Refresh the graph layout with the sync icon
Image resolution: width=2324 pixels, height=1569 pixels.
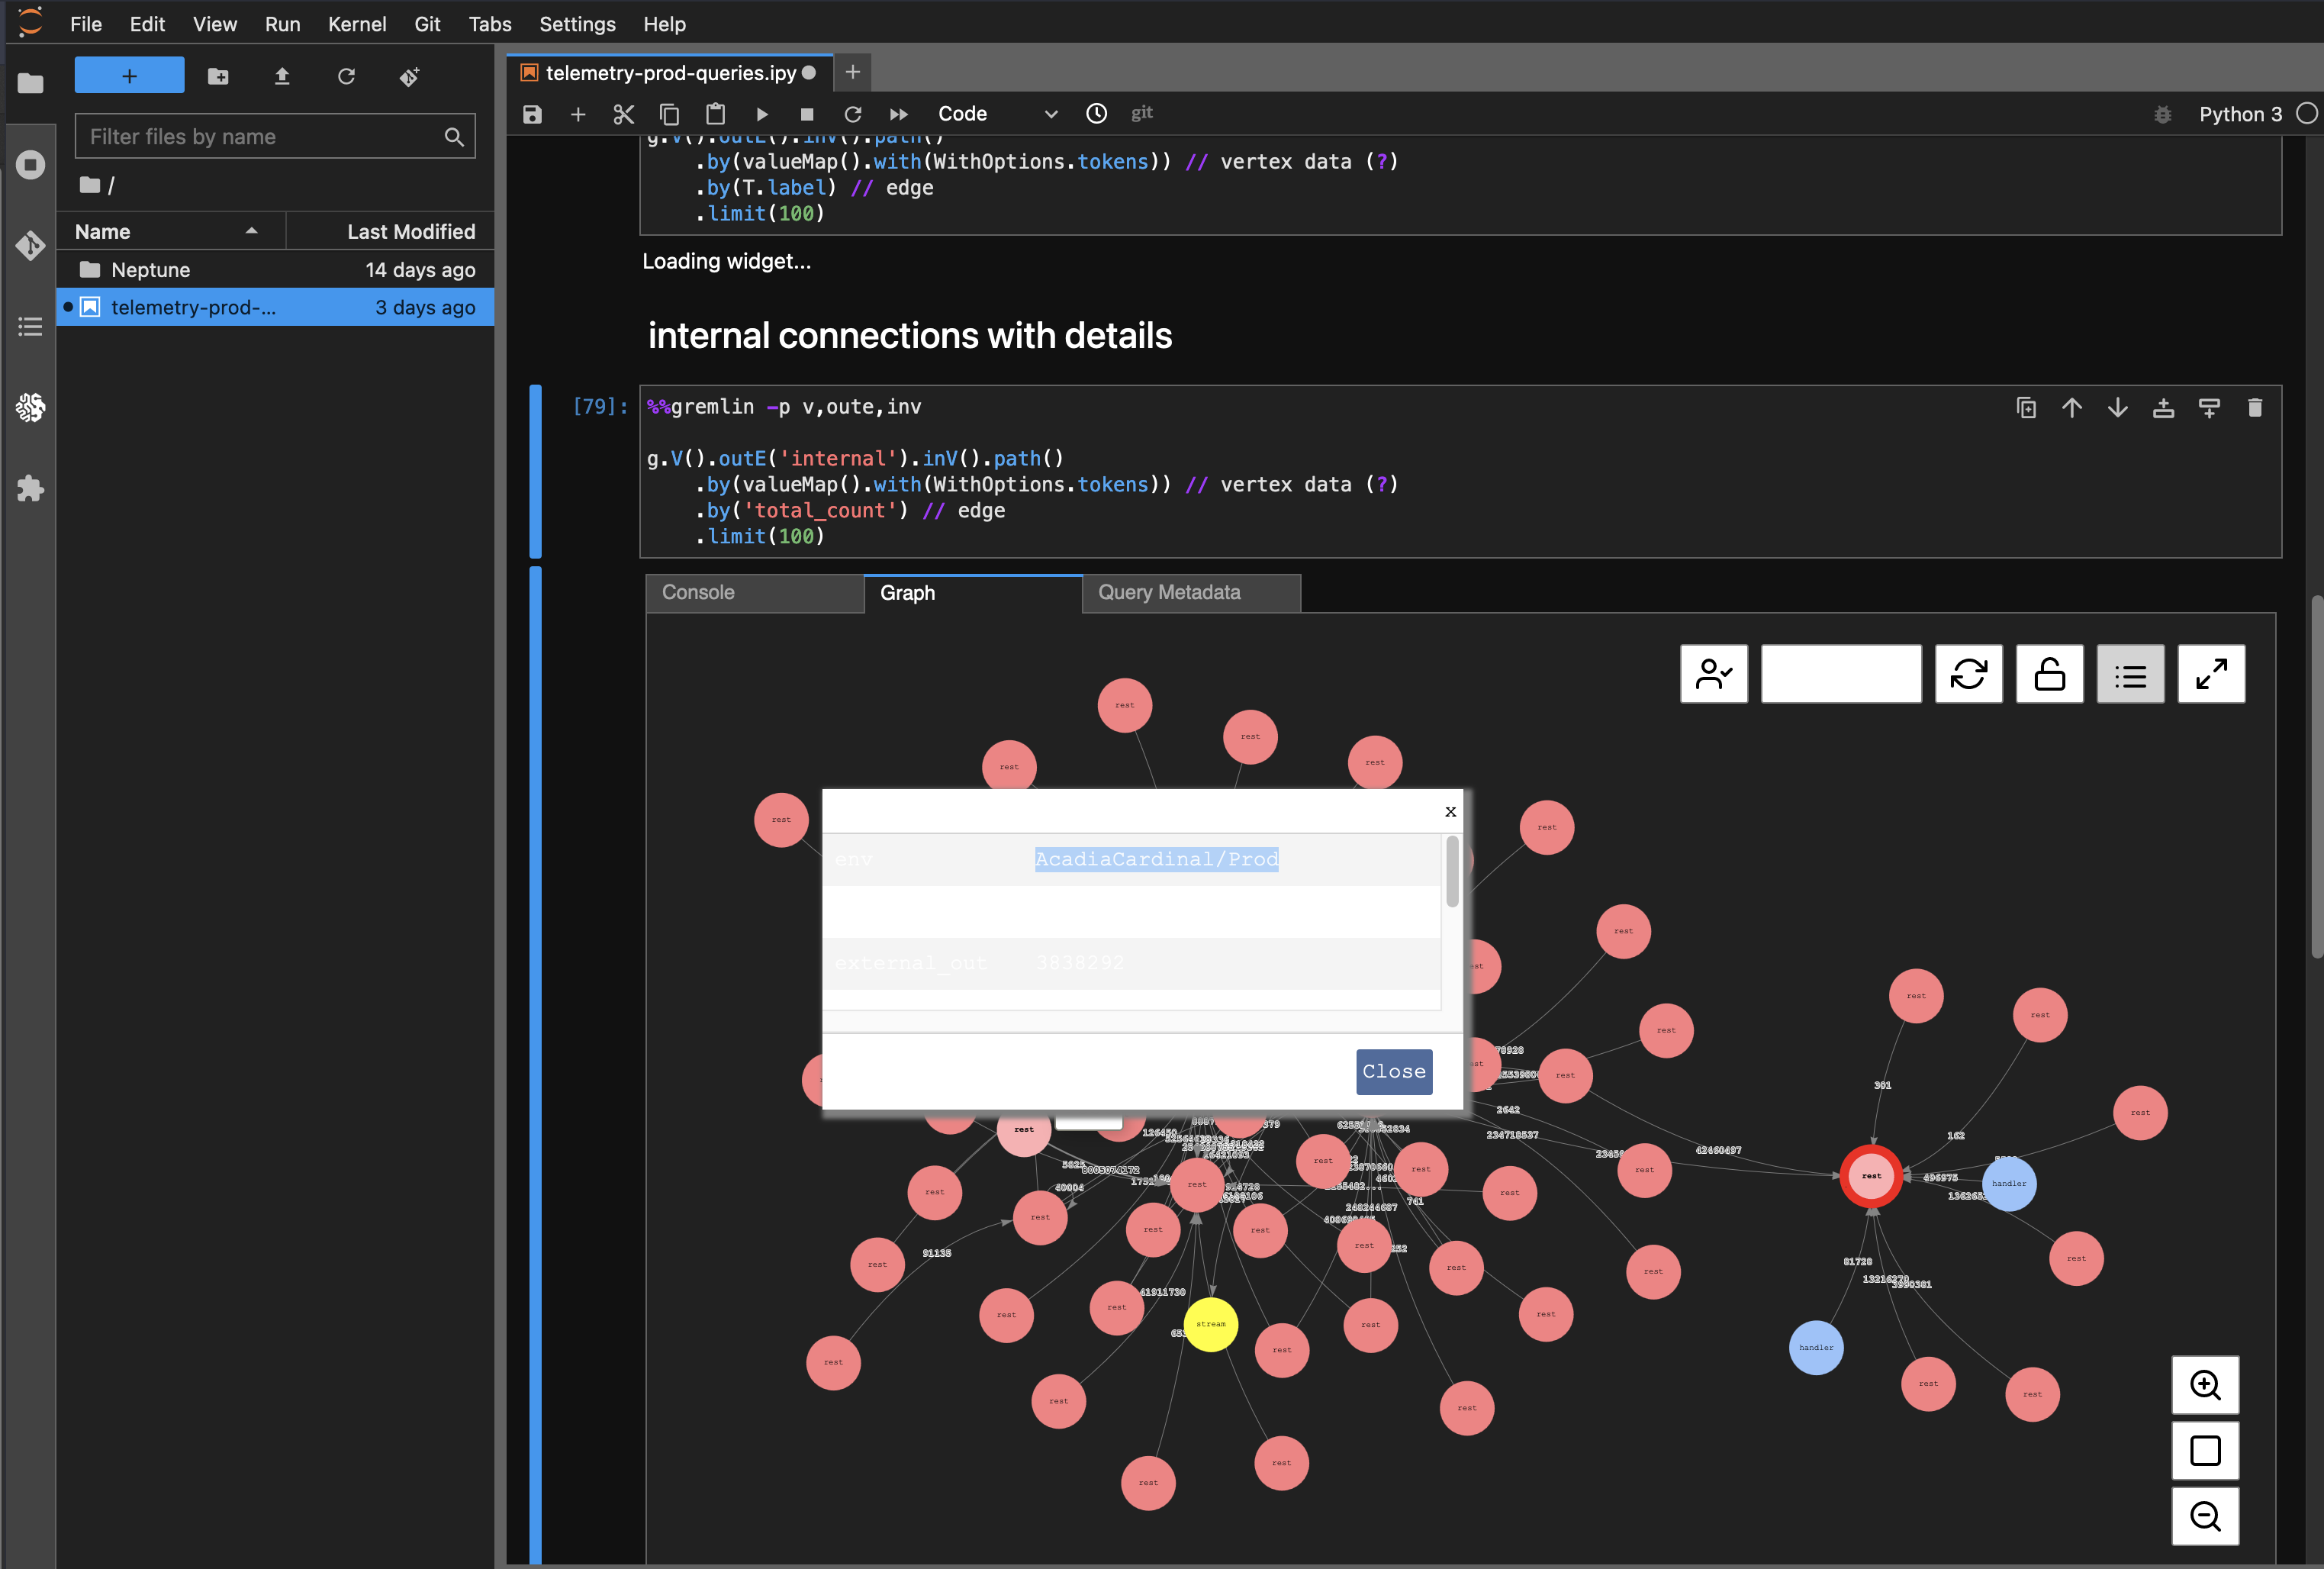pyautogui.click(x=1969, y=674)
